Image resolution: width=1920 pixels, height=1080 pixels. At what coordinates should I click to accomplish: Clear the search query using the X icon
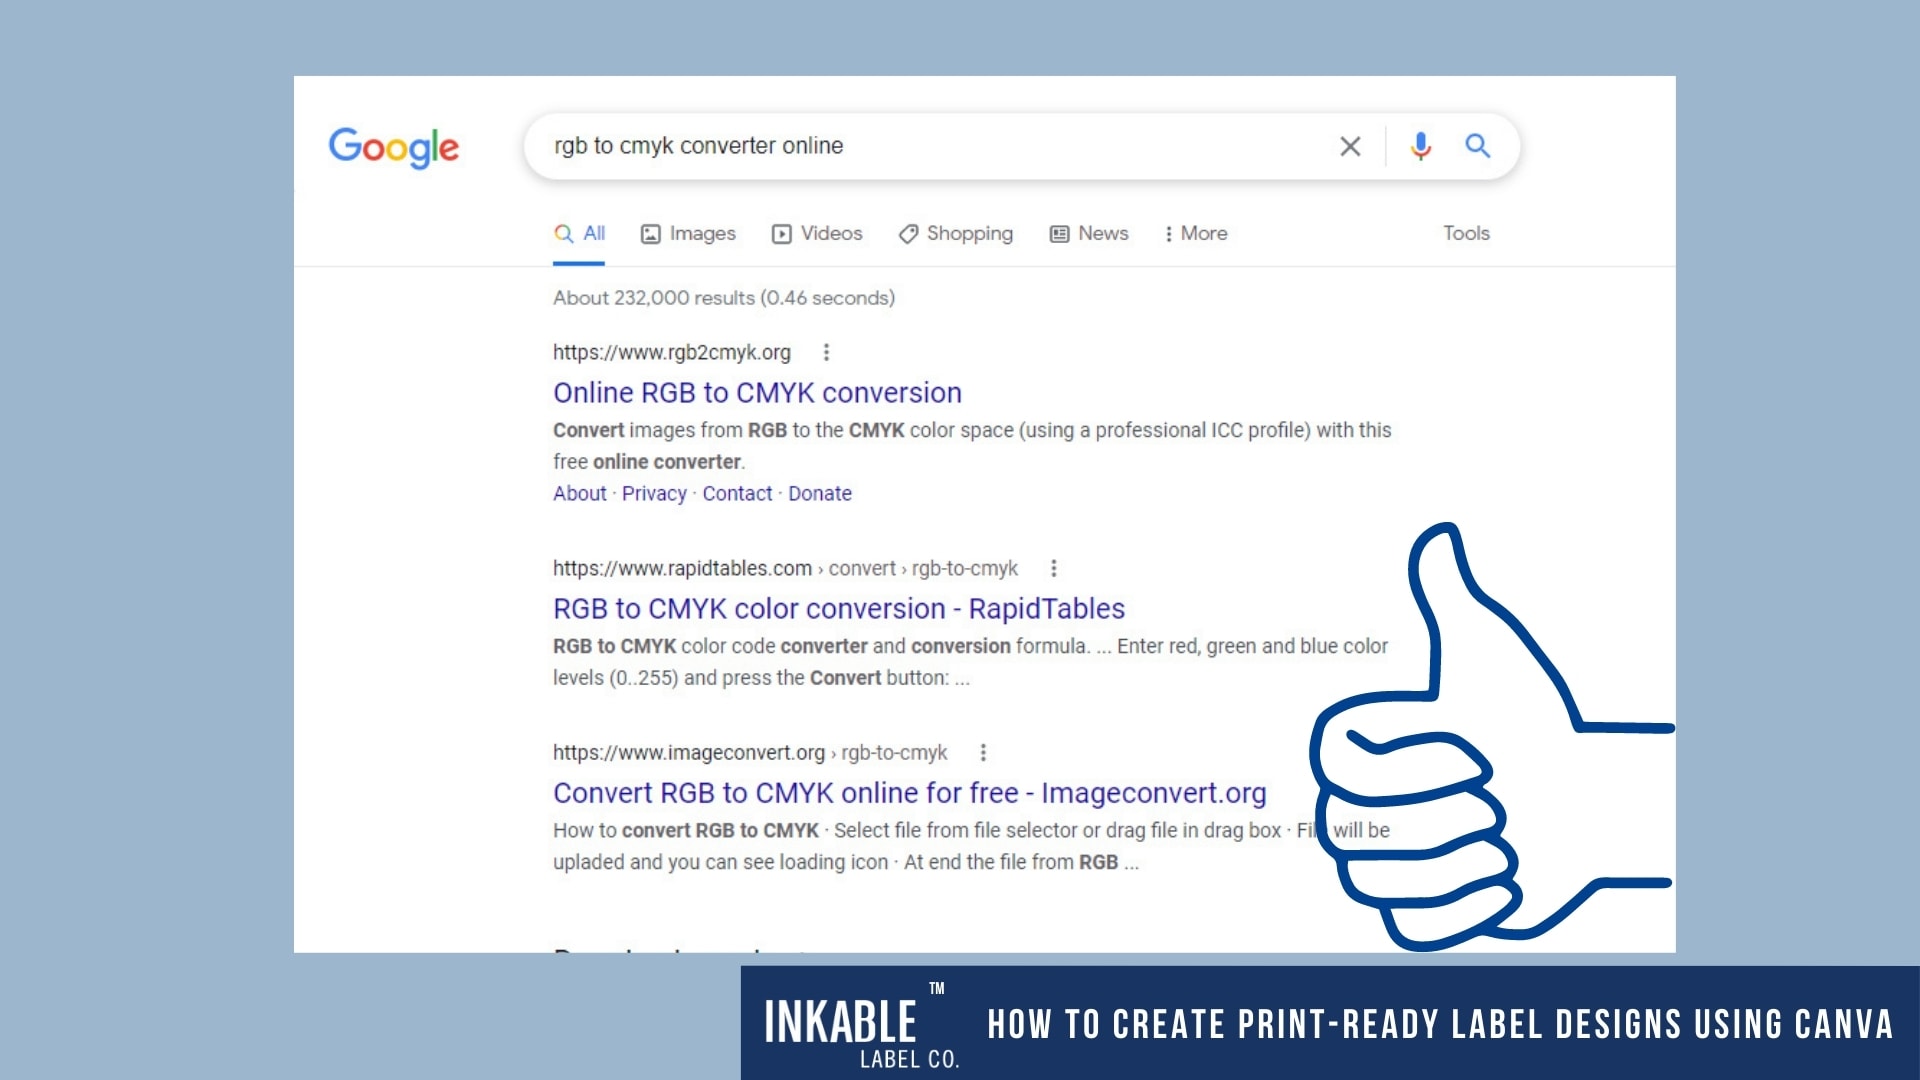tap(1350, 146)
